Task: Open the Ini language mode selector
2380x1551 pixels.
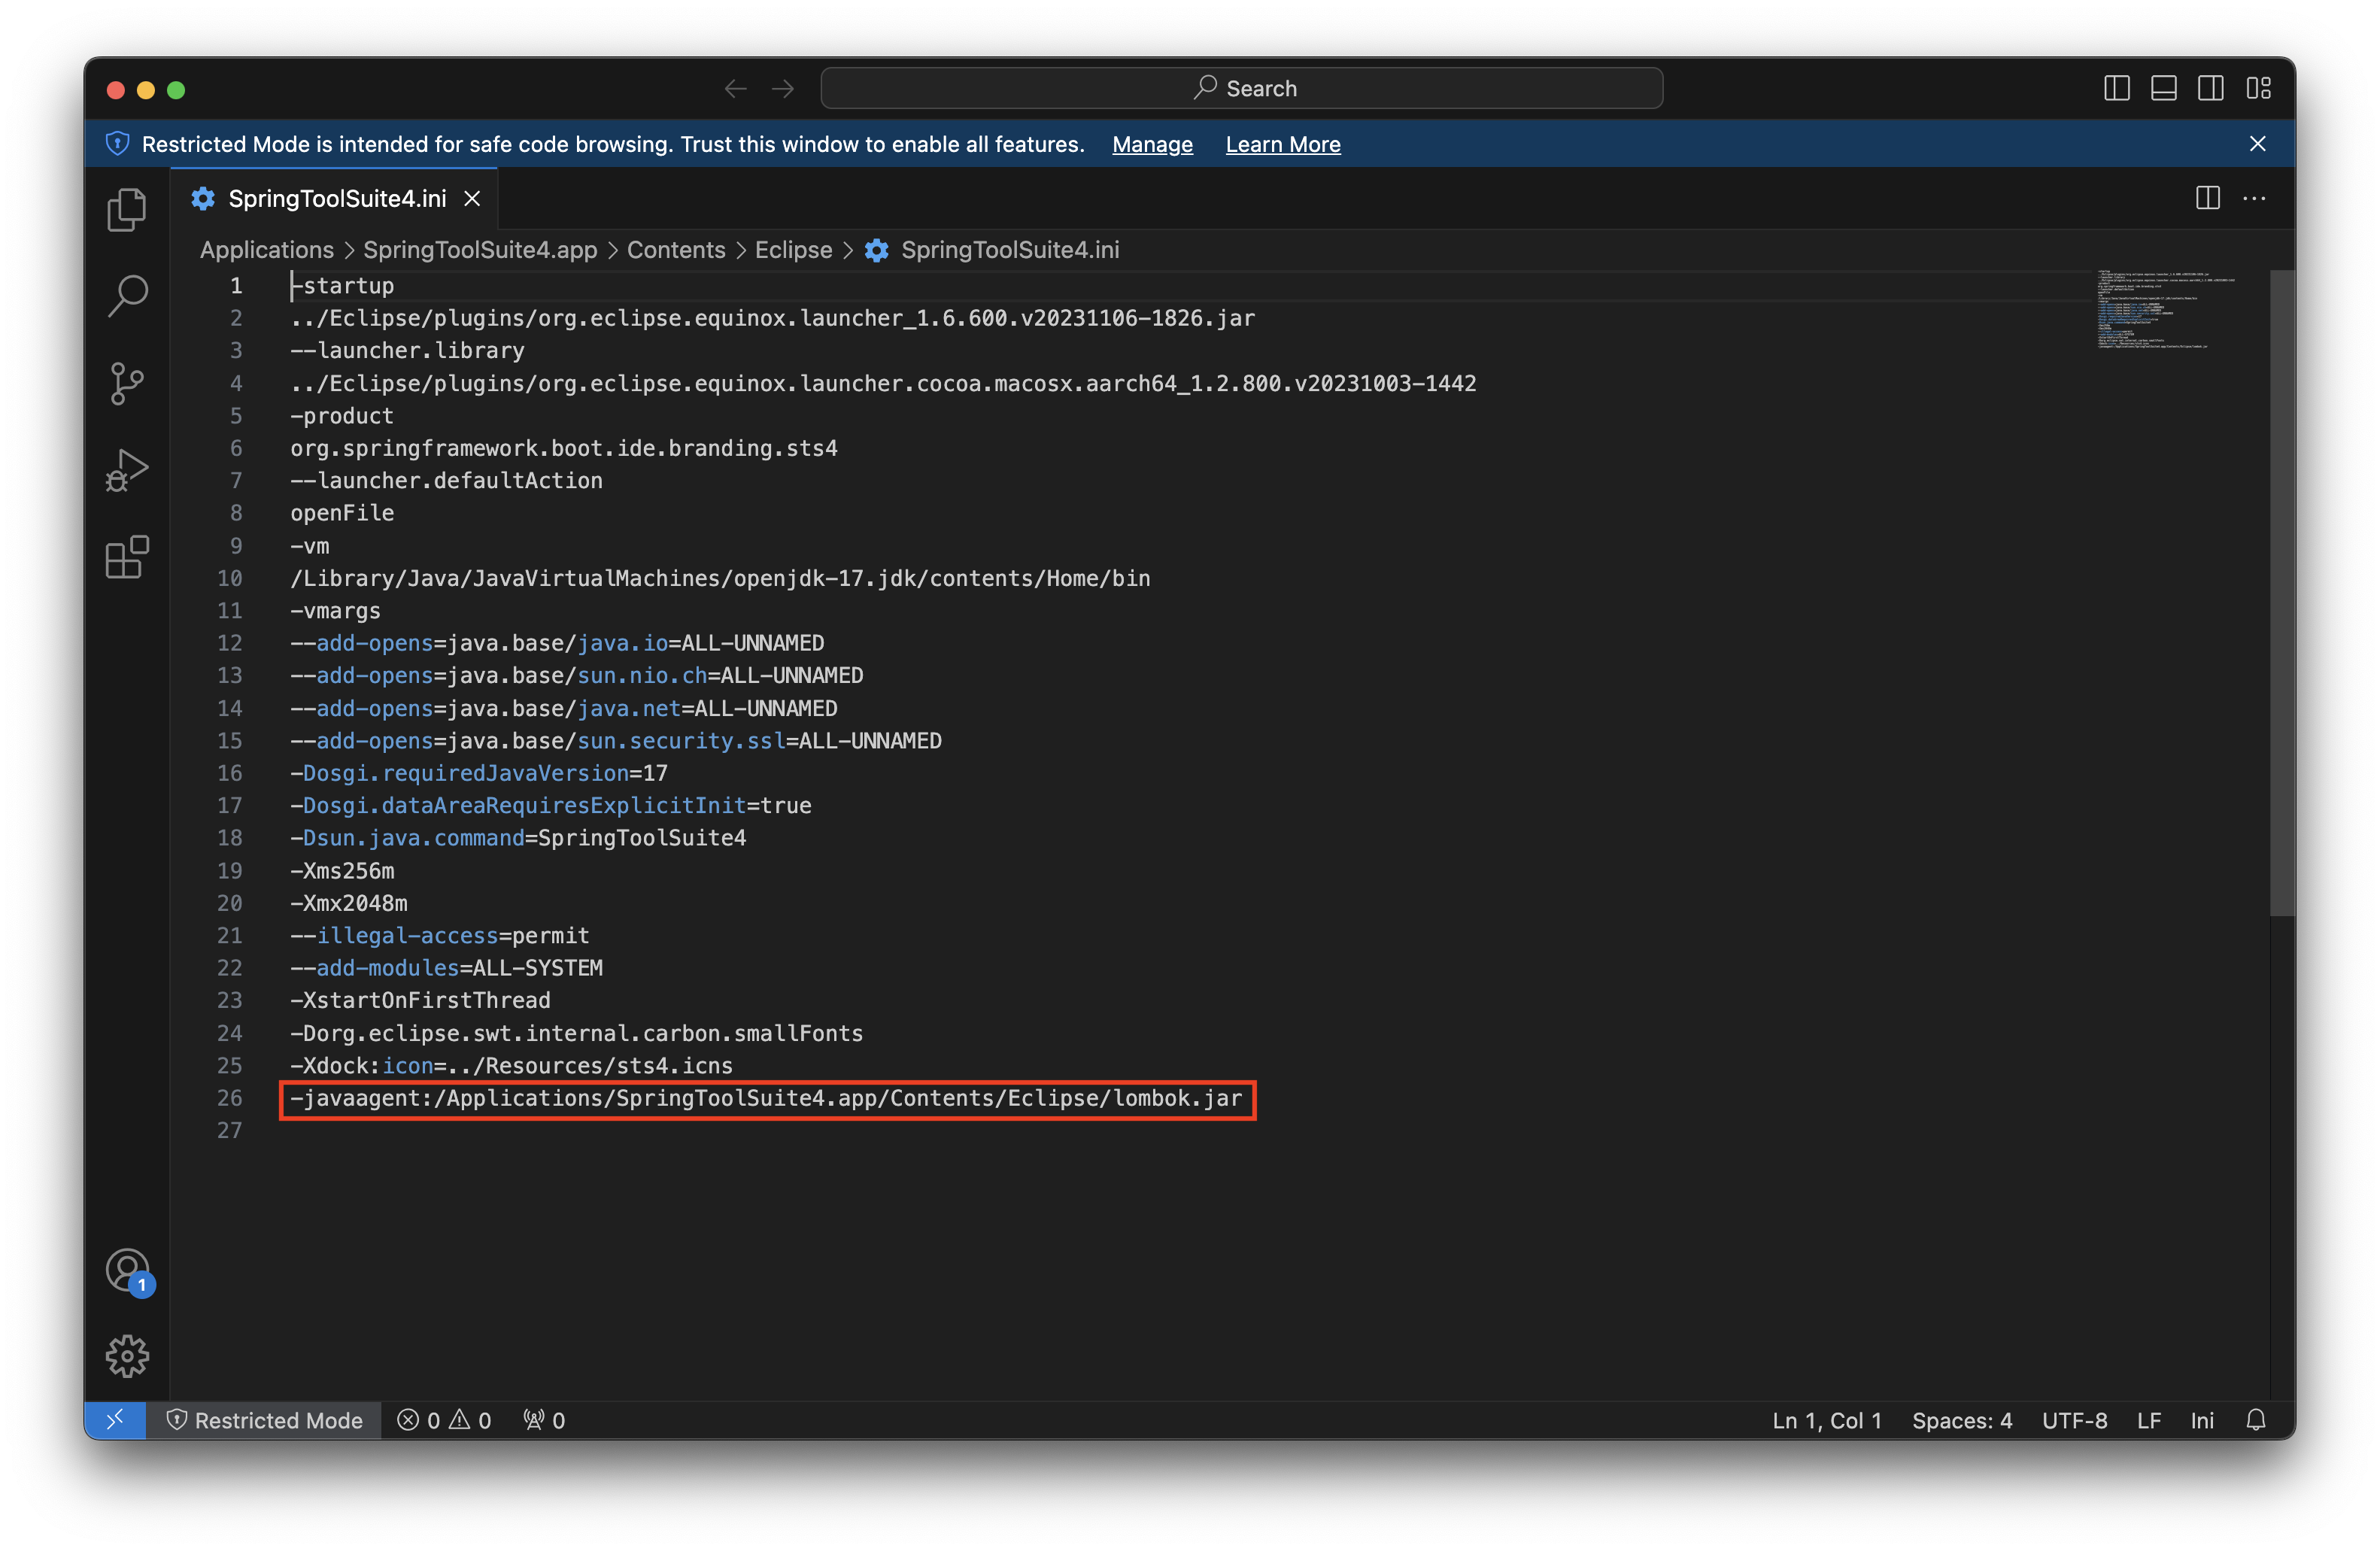Action: coord(2202,1420)
